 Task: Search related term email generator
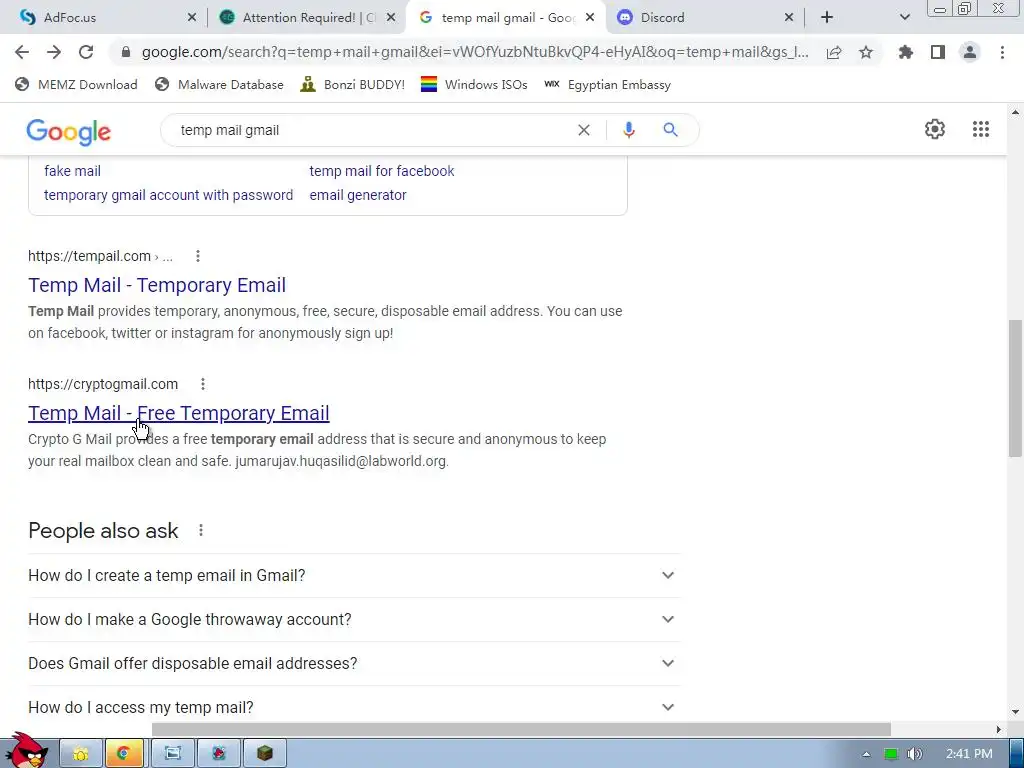358,195
